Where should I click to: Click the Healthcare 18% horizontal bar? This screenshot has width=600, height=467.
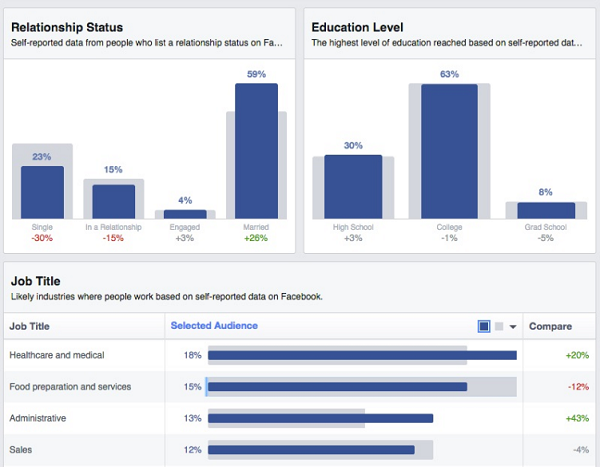[362, 355]
